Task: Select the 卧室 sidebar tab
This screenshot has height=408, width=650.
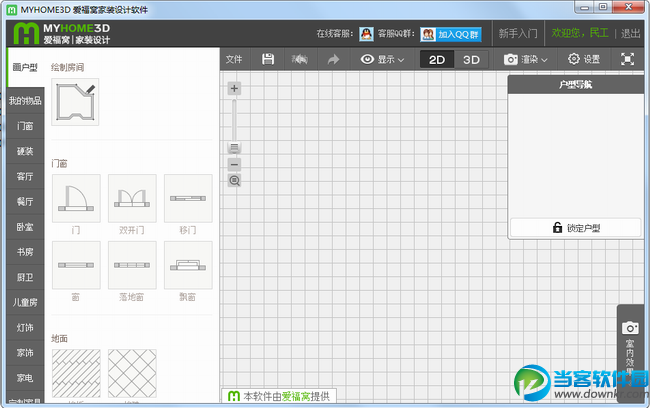Action: pyautogui.click(x=25, y=227)
